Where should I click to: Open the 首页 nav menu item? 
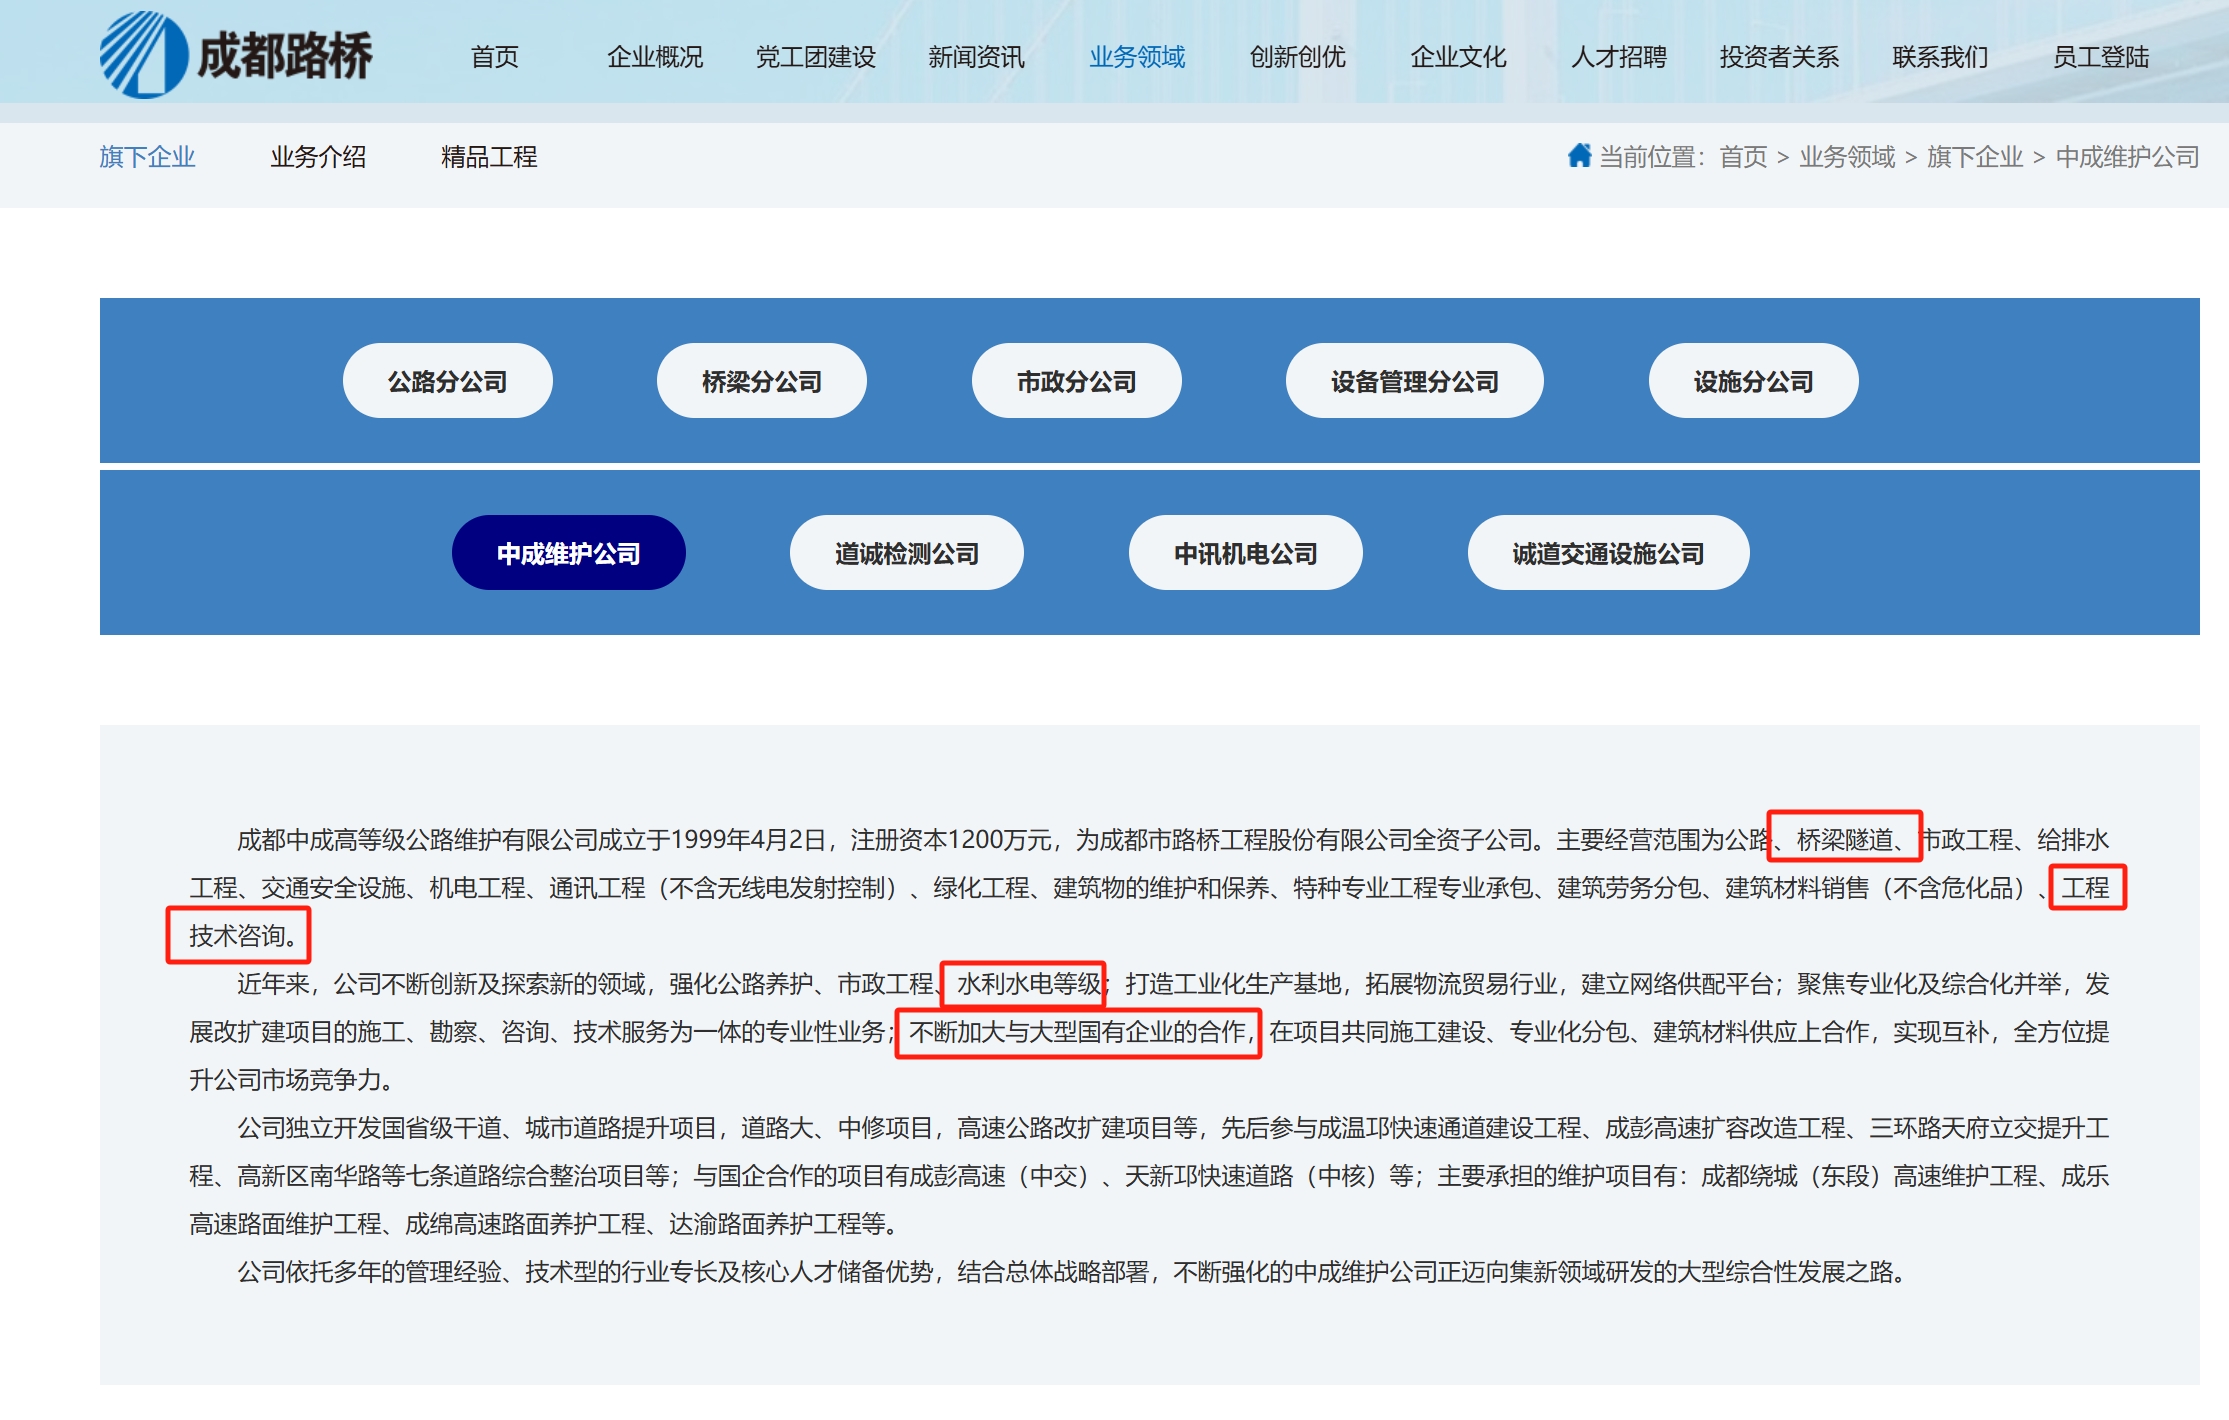495,57
